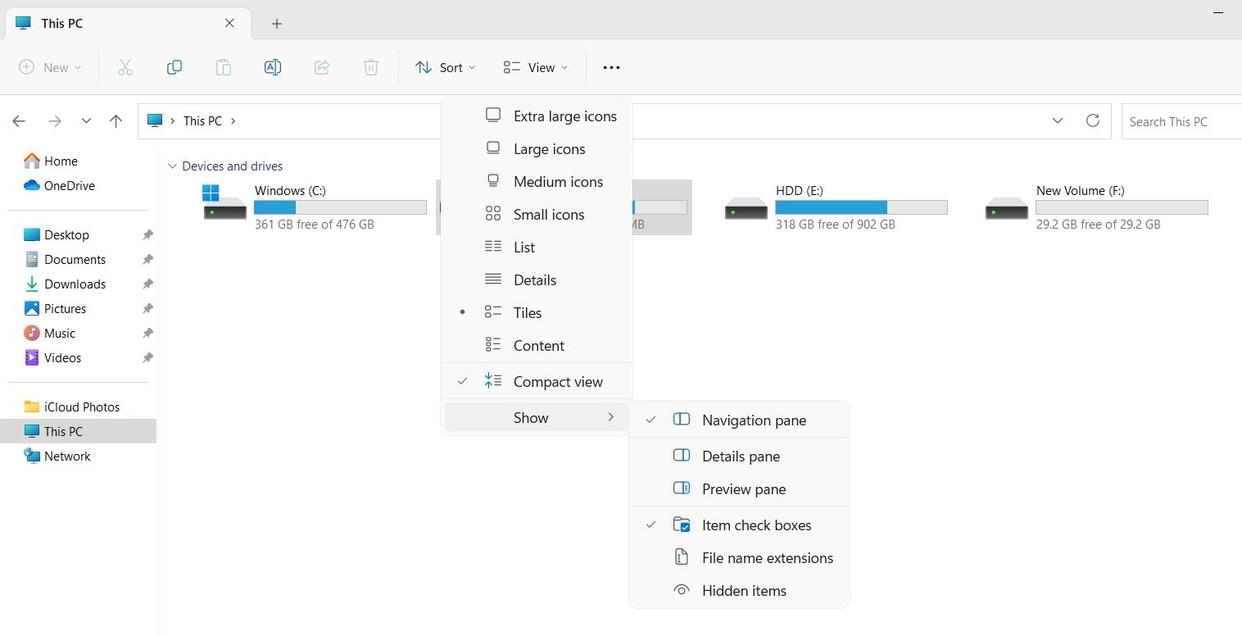
Task: Click the New button
Action: [x=48, y=66]
